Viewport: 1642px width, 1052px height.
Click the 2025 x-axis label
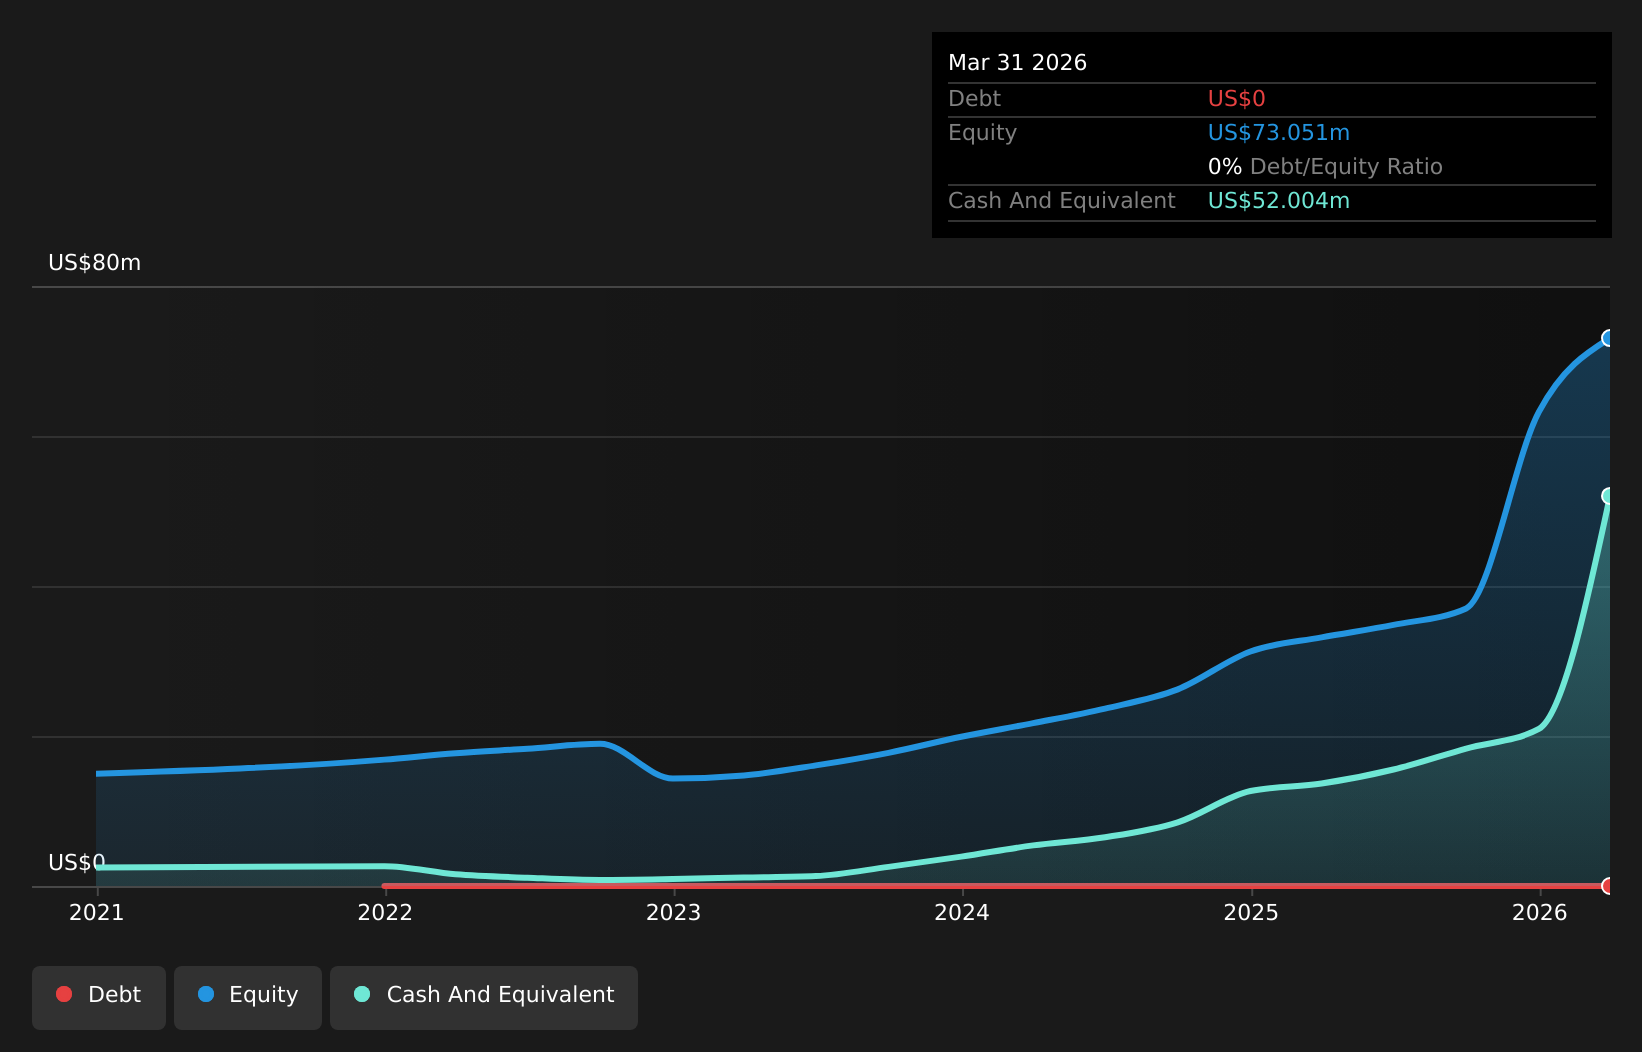pos(1251,912)
